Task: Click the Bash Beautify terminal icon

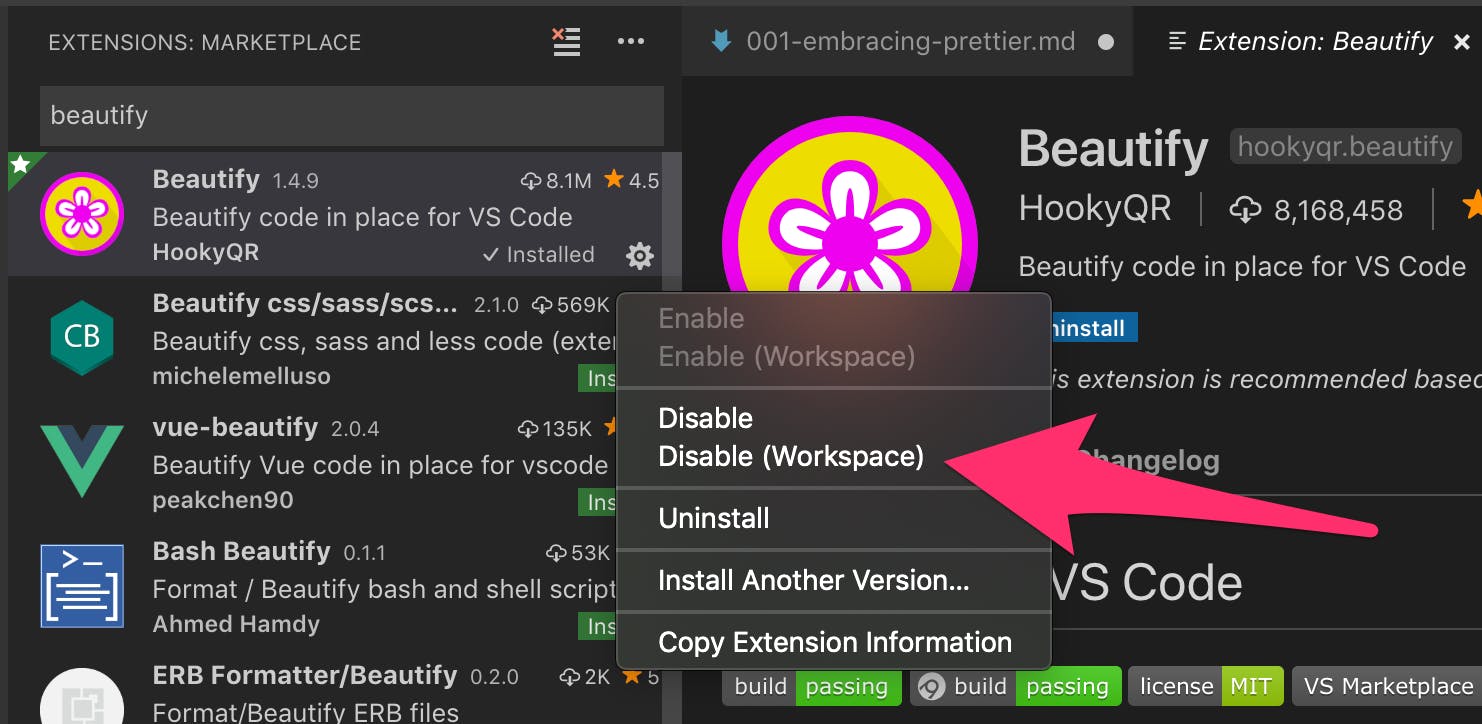Action: point(82,586)
